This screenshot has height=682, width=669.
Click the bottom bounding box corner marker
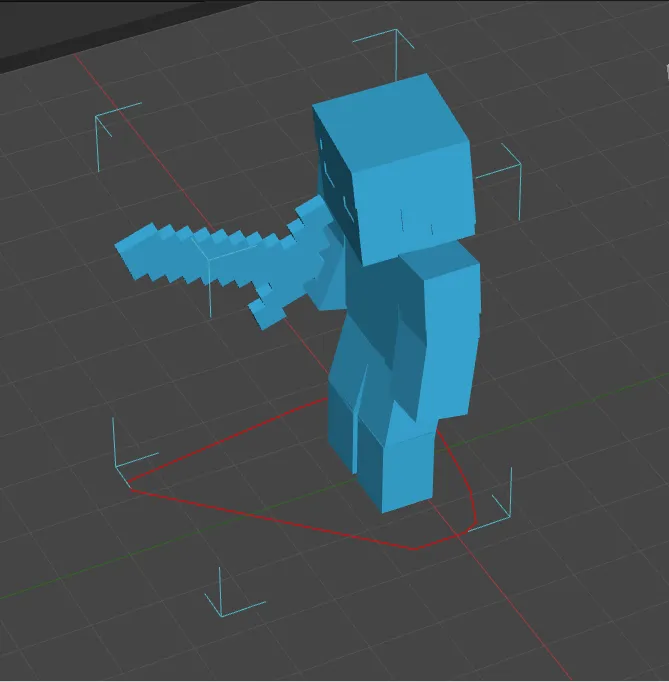pos(231,596)
